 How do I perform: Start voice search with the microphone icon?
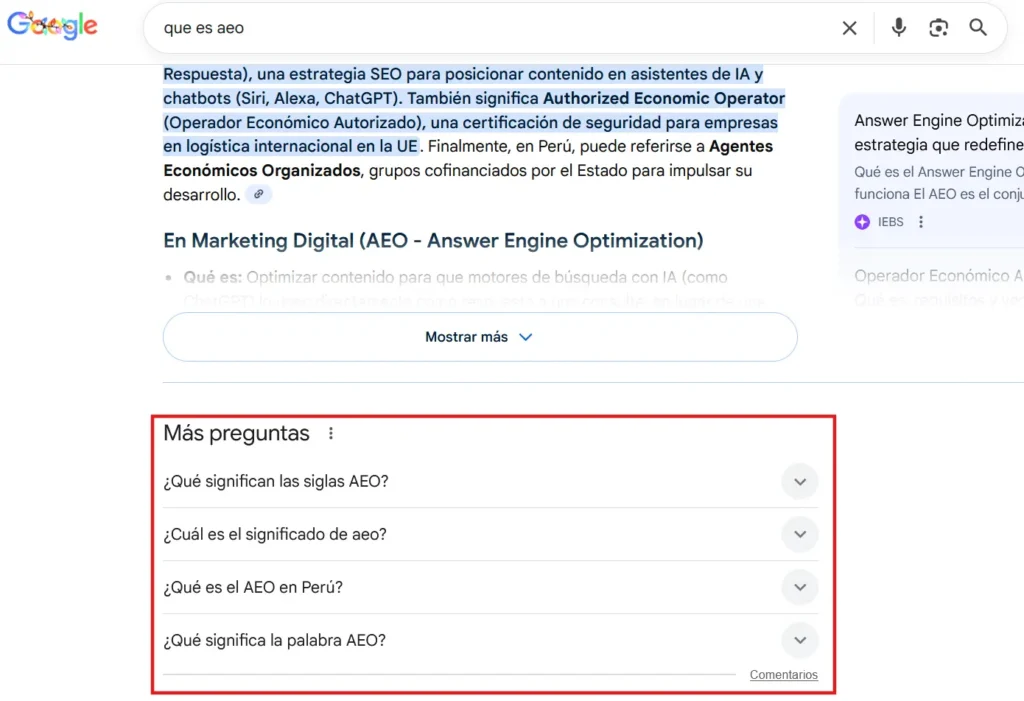tap(899, 27)
